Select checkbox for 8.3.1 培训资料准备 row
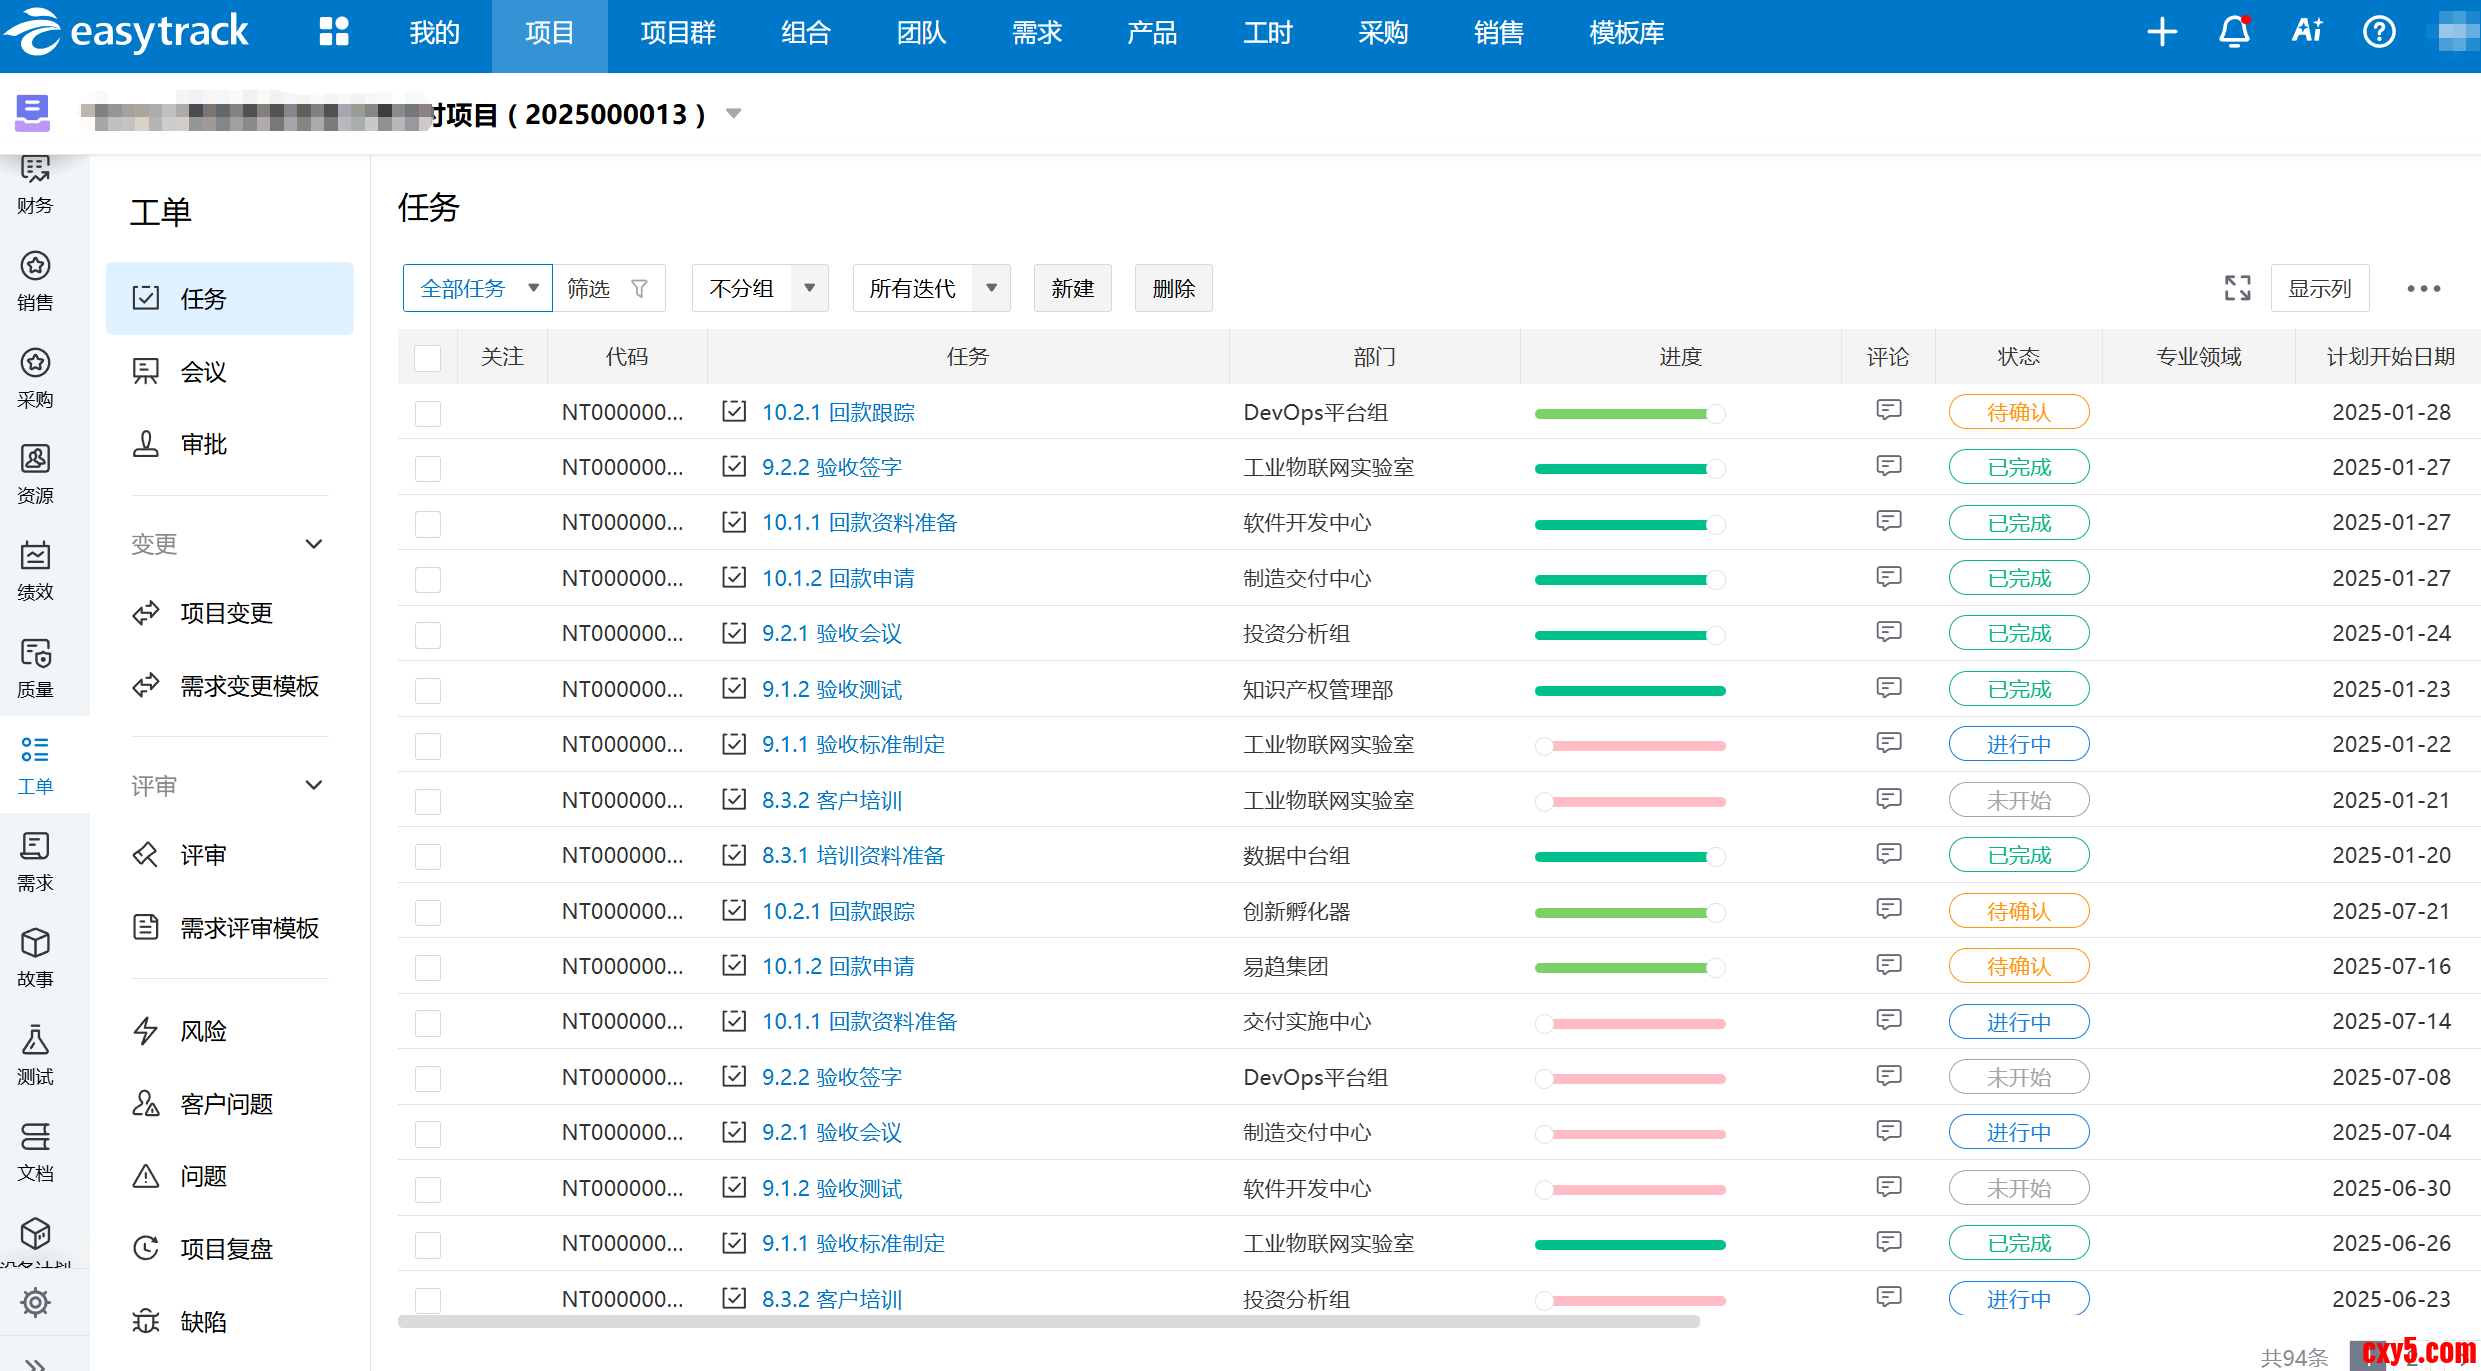Screen dimensions: 2481x1371 (428, 856)
